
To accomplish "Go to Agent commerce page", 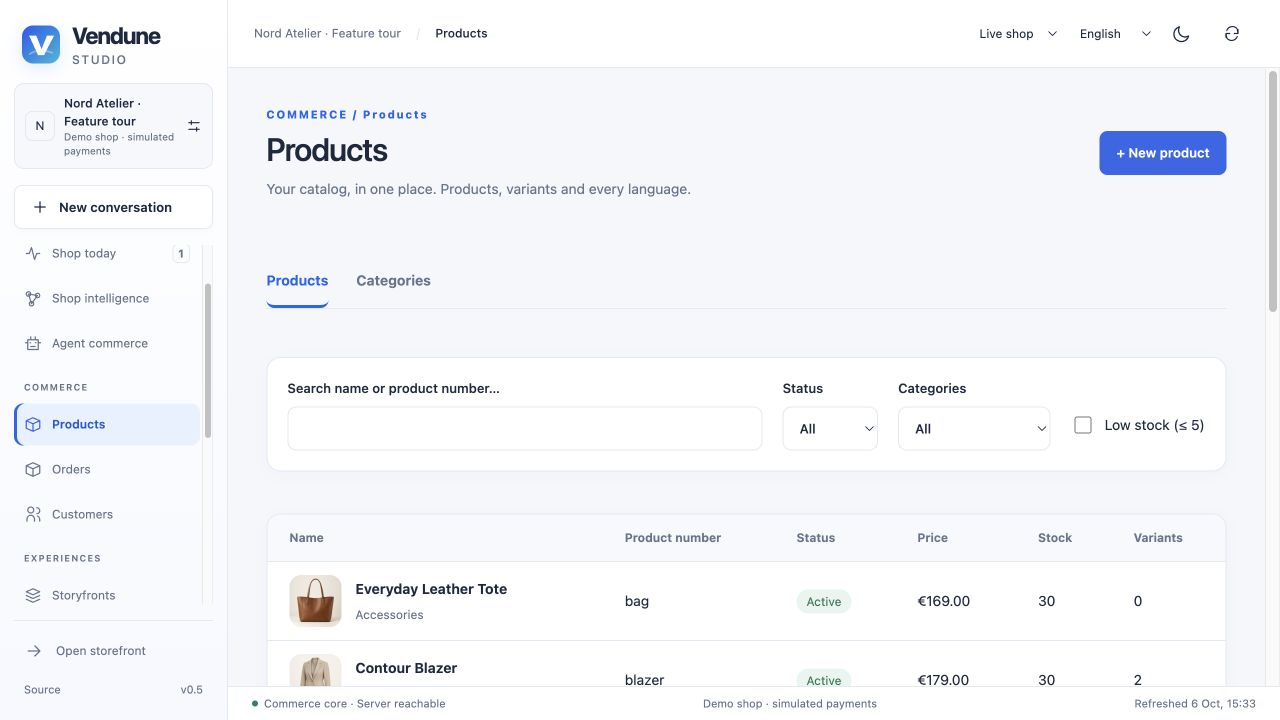I will tap(107, 343).
